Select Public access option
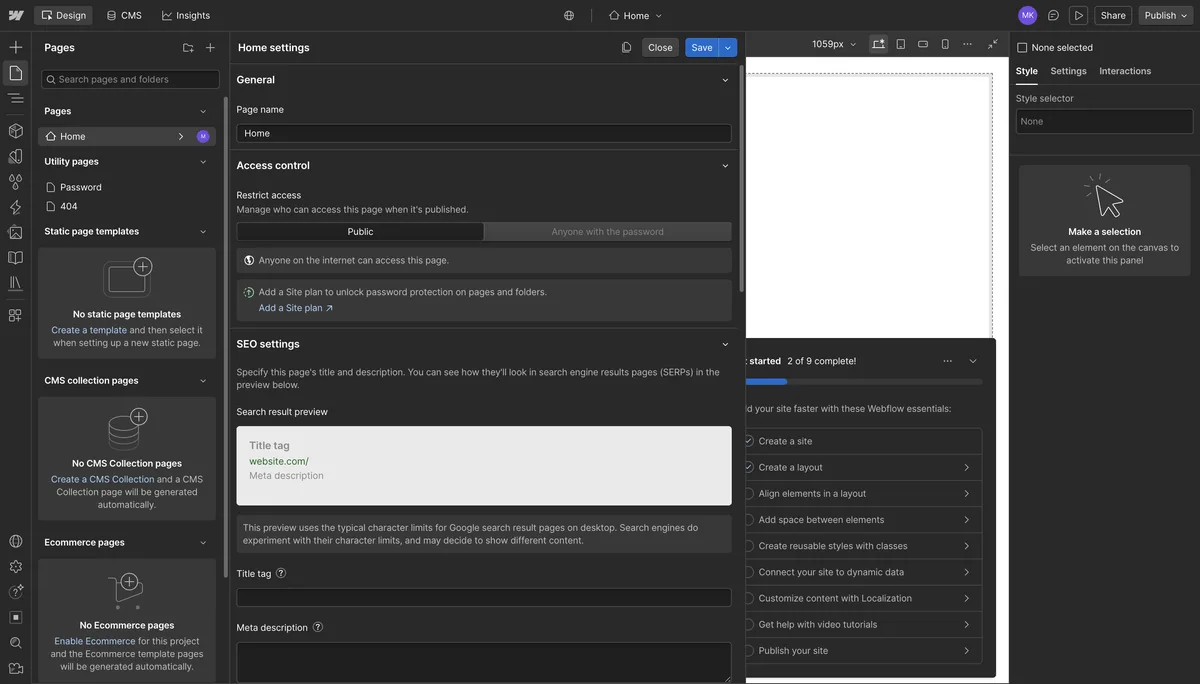Viewport: 1200px width, 684px height. point(360,231)
